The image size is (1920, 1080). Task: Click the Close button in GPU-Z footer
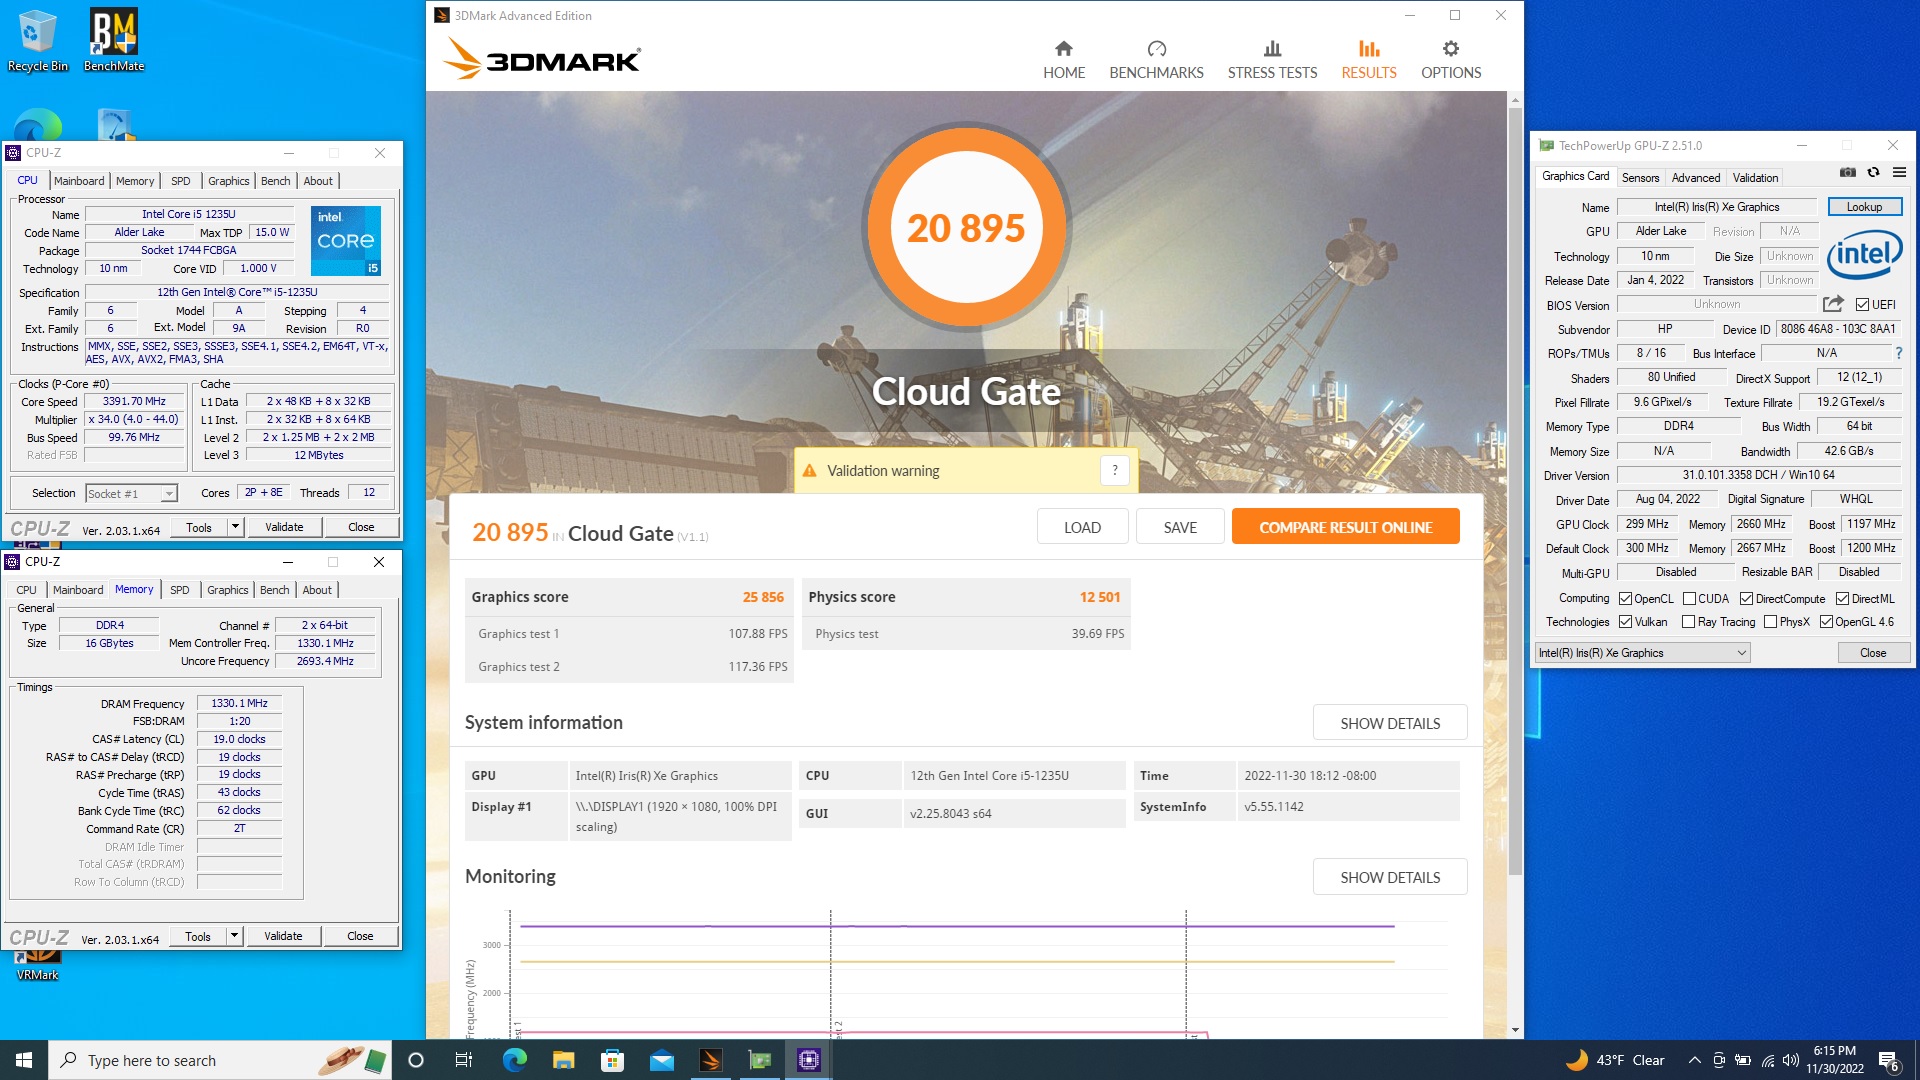tap(1873, 653)
